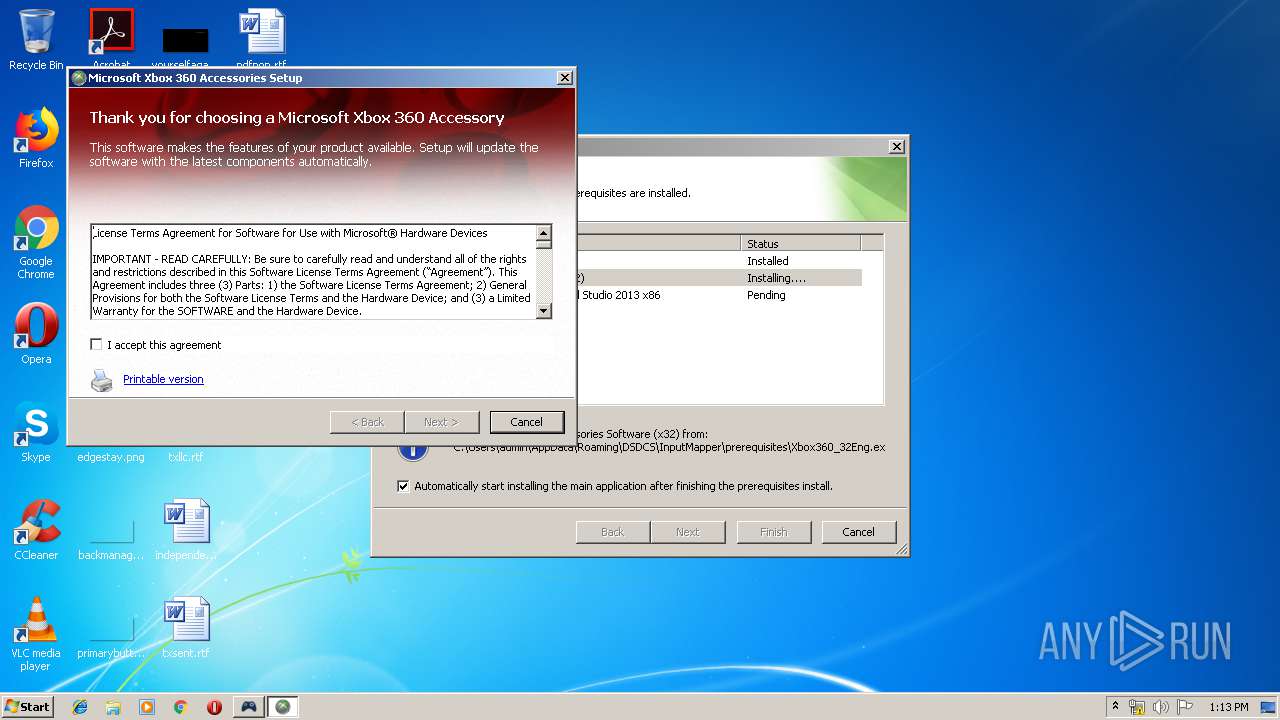Uncheck automatically start installing main application

pos(403,486)
